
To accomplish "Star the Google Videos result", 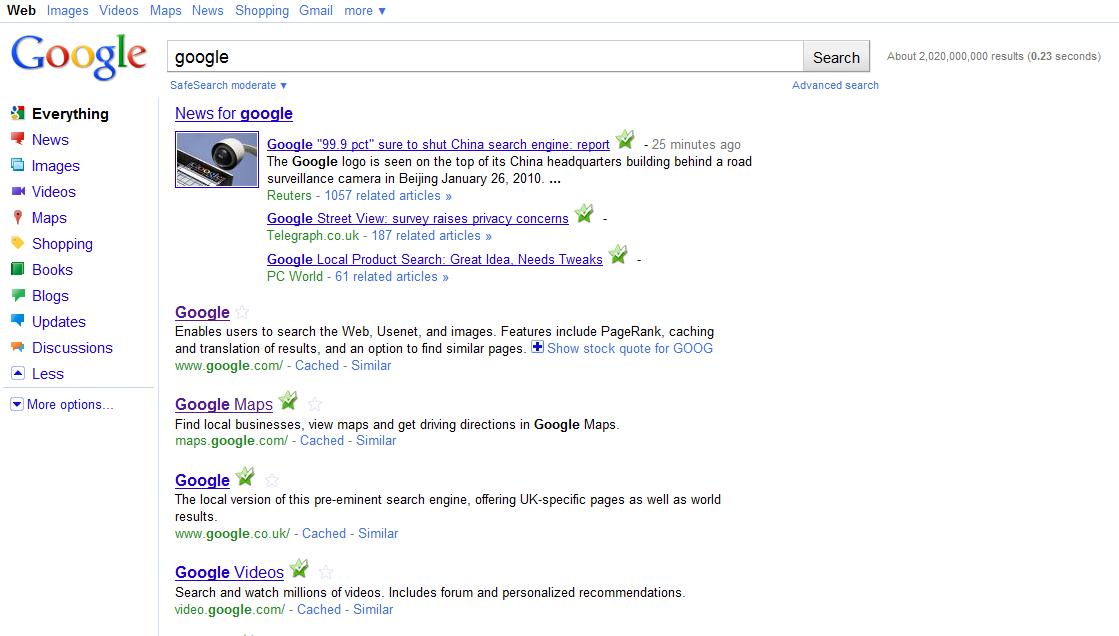I will (x=326, y=572).
